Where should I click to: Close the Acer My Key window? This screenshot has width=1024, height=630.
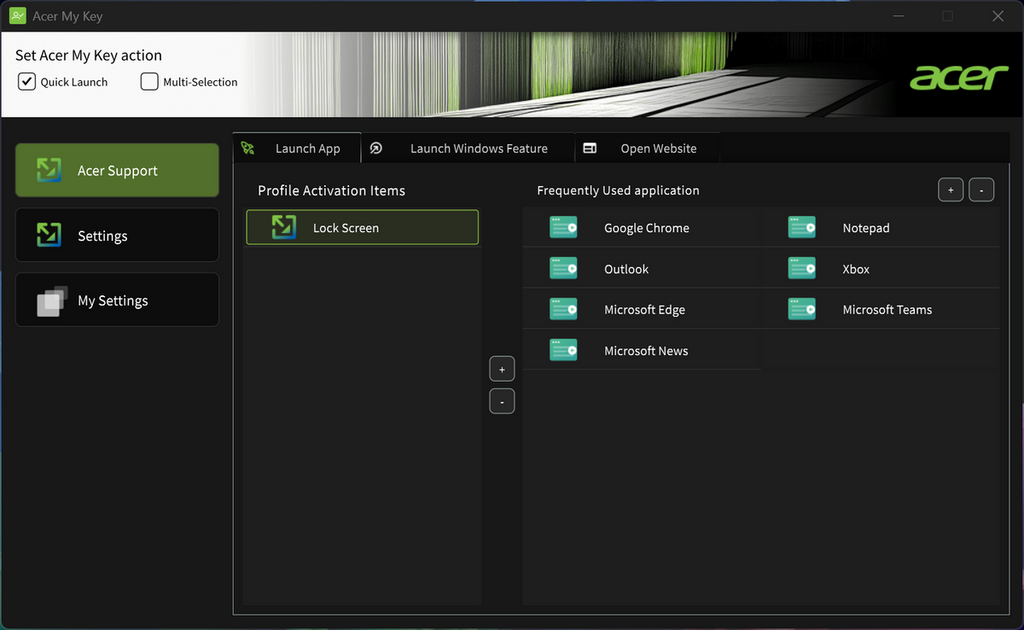pos(998,16)
